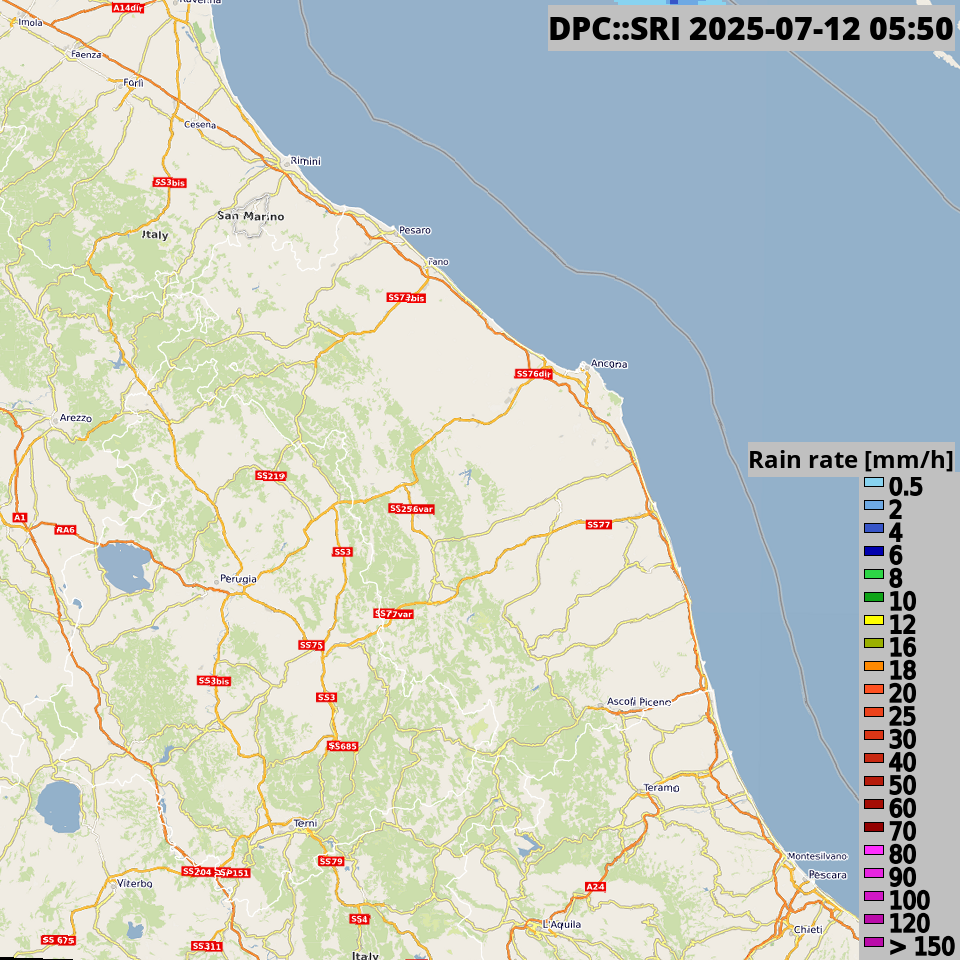Select the 10 mm/h dark green swatch
The width and height of the screenshot is (960, 960).
pyautogui.click(x=874, y=597)
